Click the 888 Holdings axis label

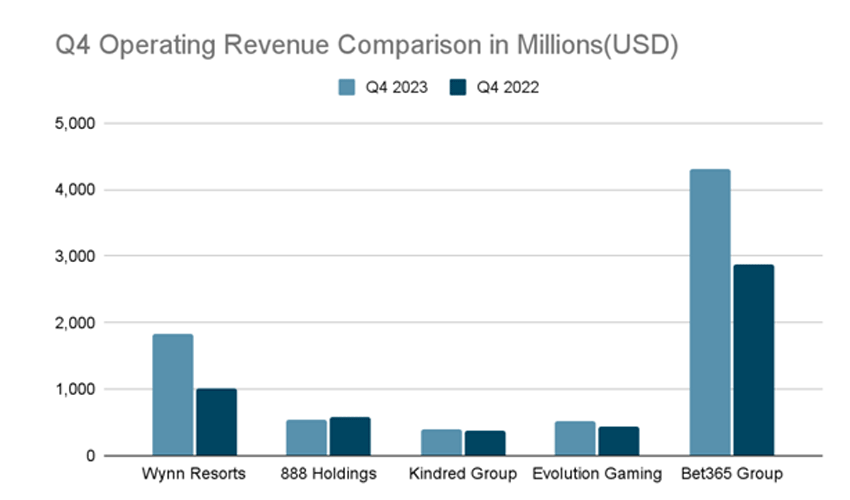tap(329, 473)
